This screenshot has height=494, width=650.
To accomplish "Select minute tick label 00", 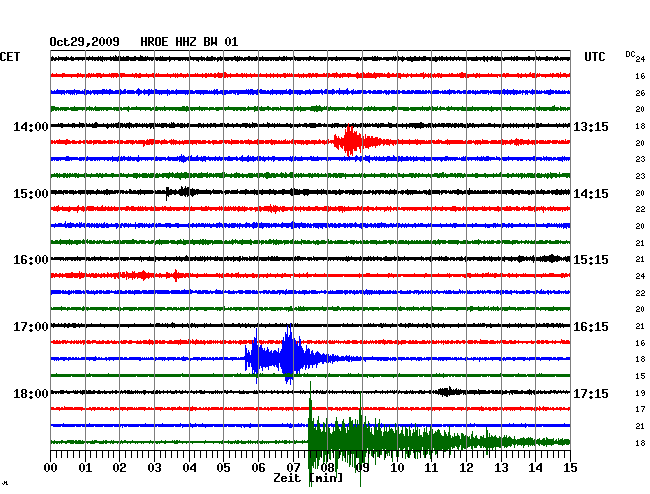I will (x=51, y=468).
